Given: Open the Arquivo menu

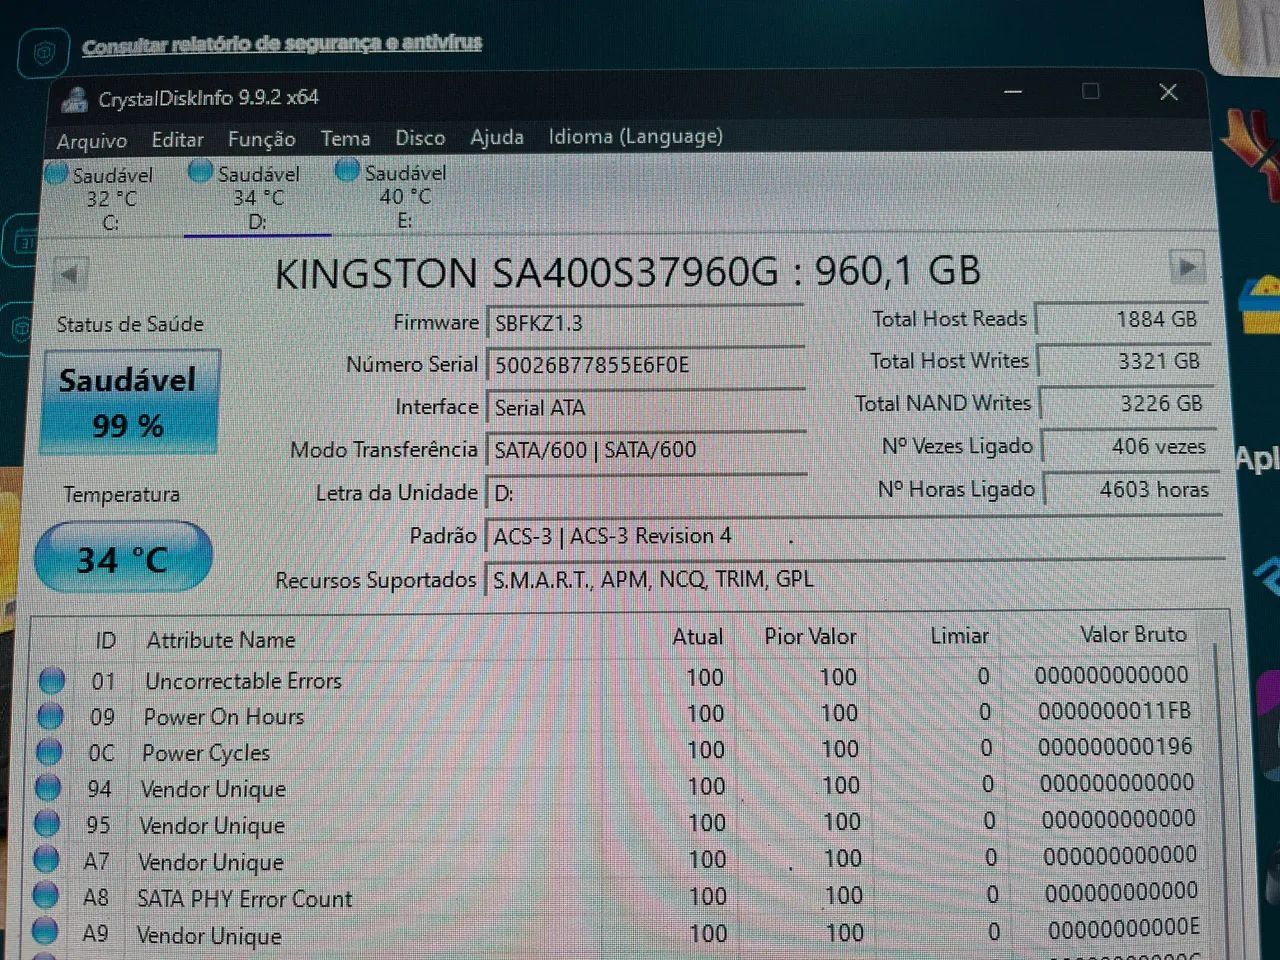Looking at the screenshot, I should pos(92,141).
